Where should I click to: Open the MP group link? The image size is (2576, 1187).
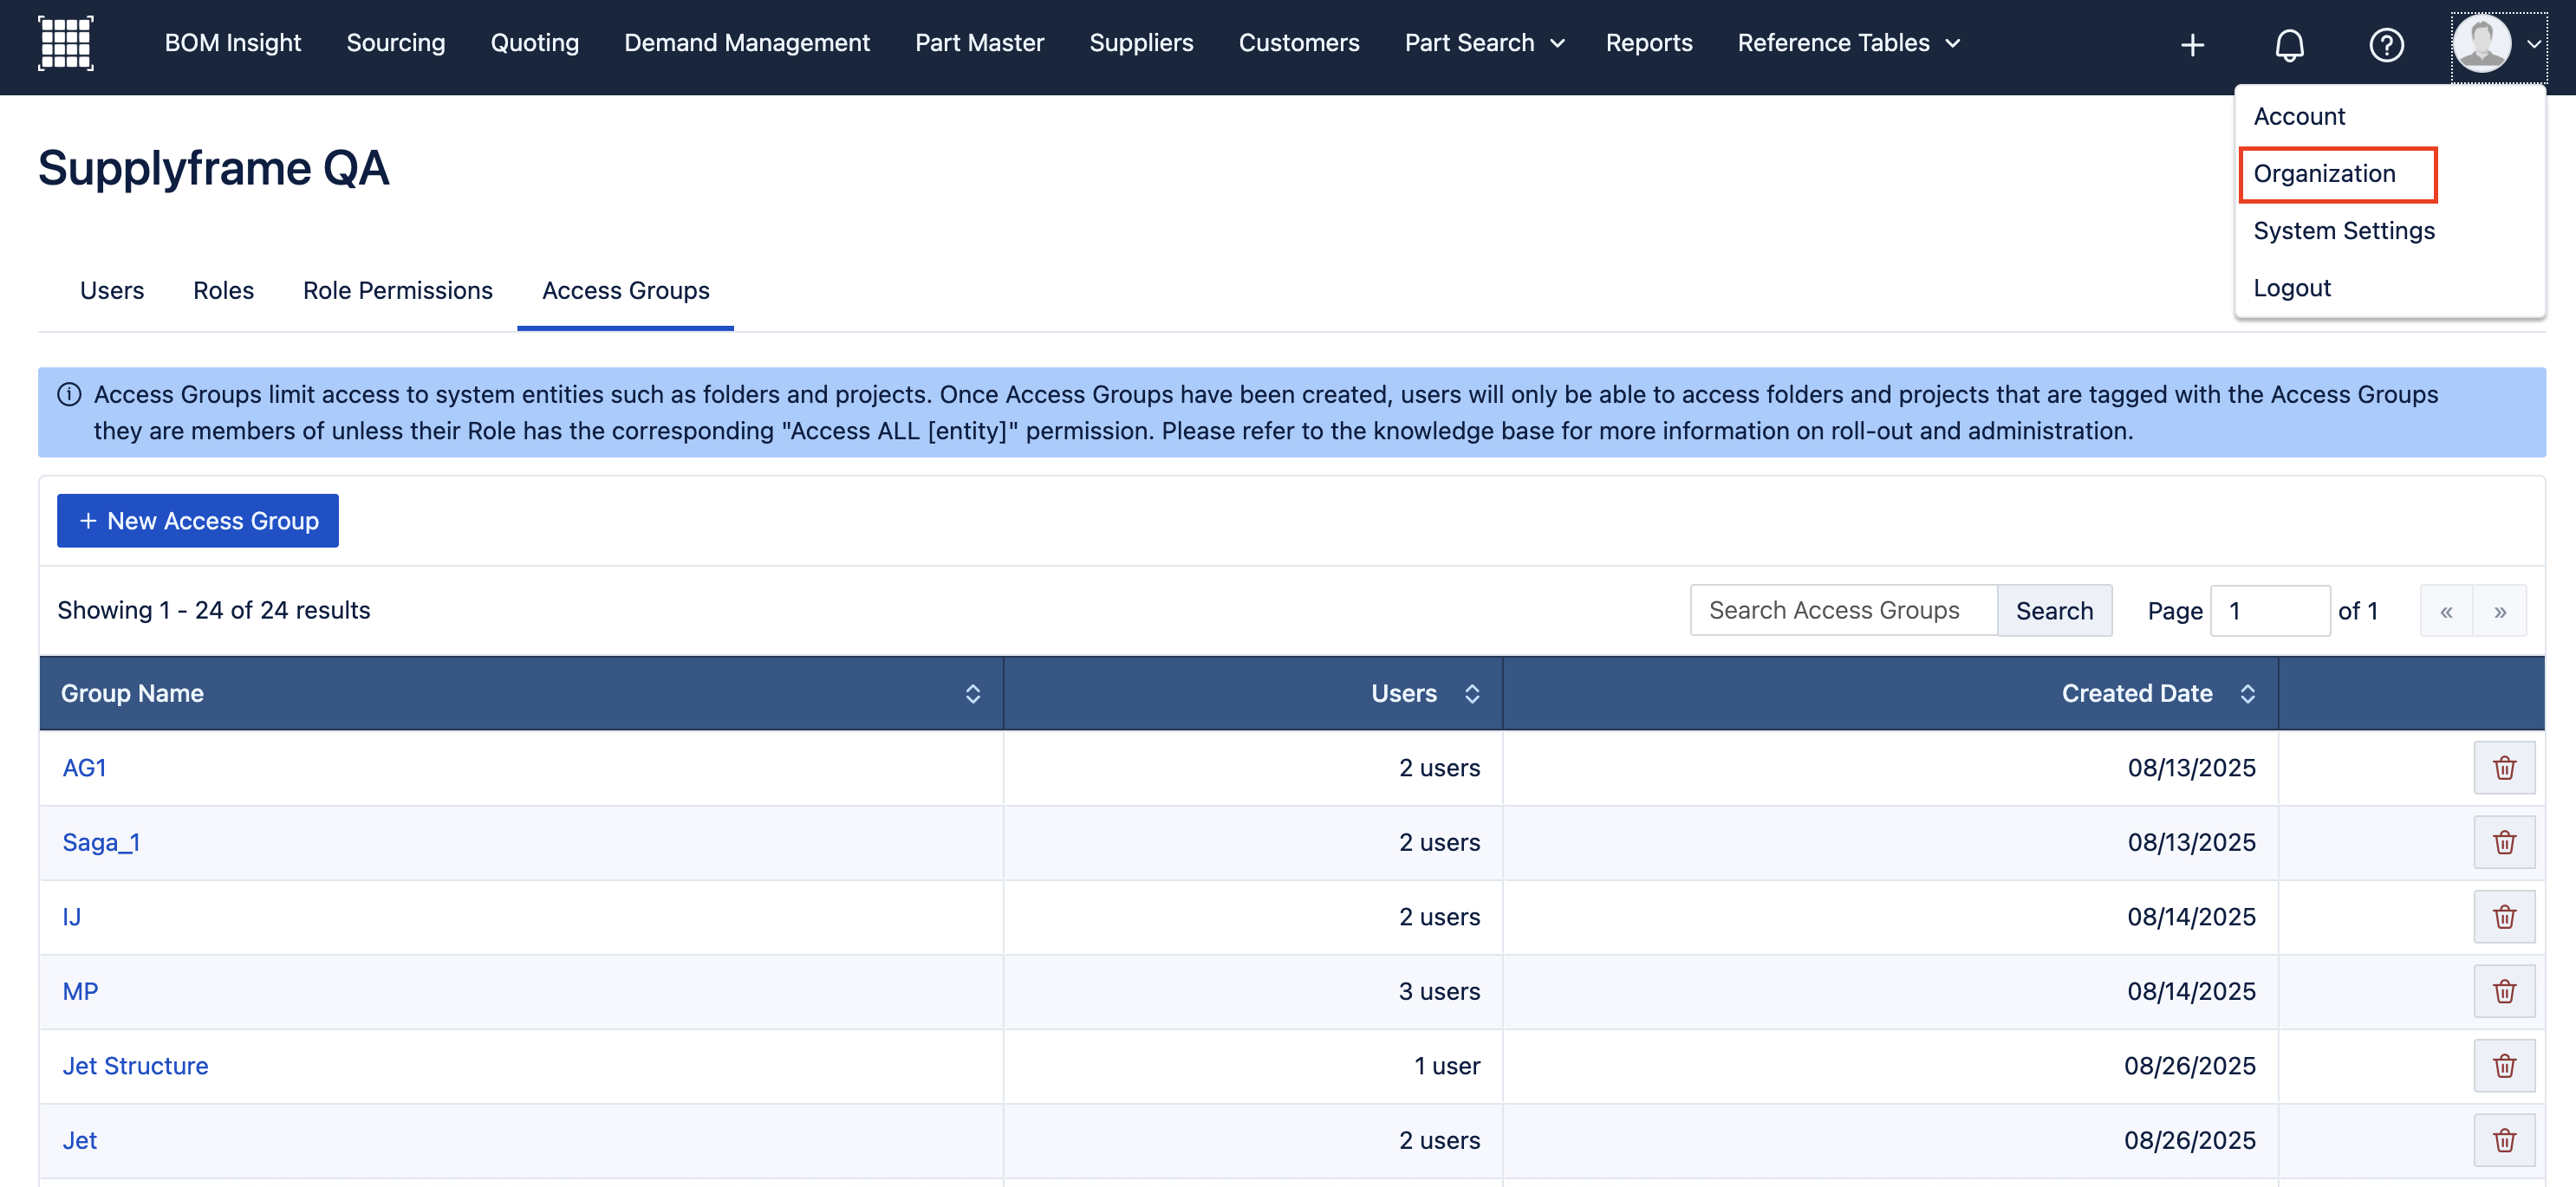[80, 991]
